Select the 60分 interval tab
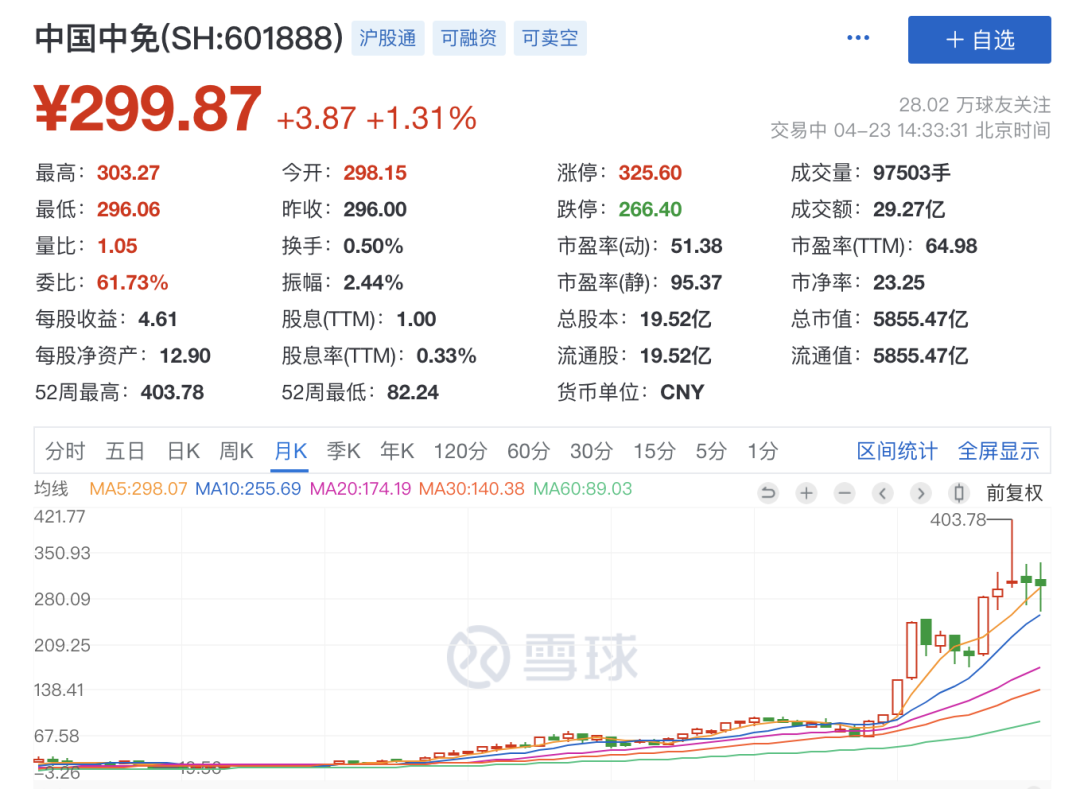The width and height of the screenshot is (1080, 789). (x=528, y=452)
